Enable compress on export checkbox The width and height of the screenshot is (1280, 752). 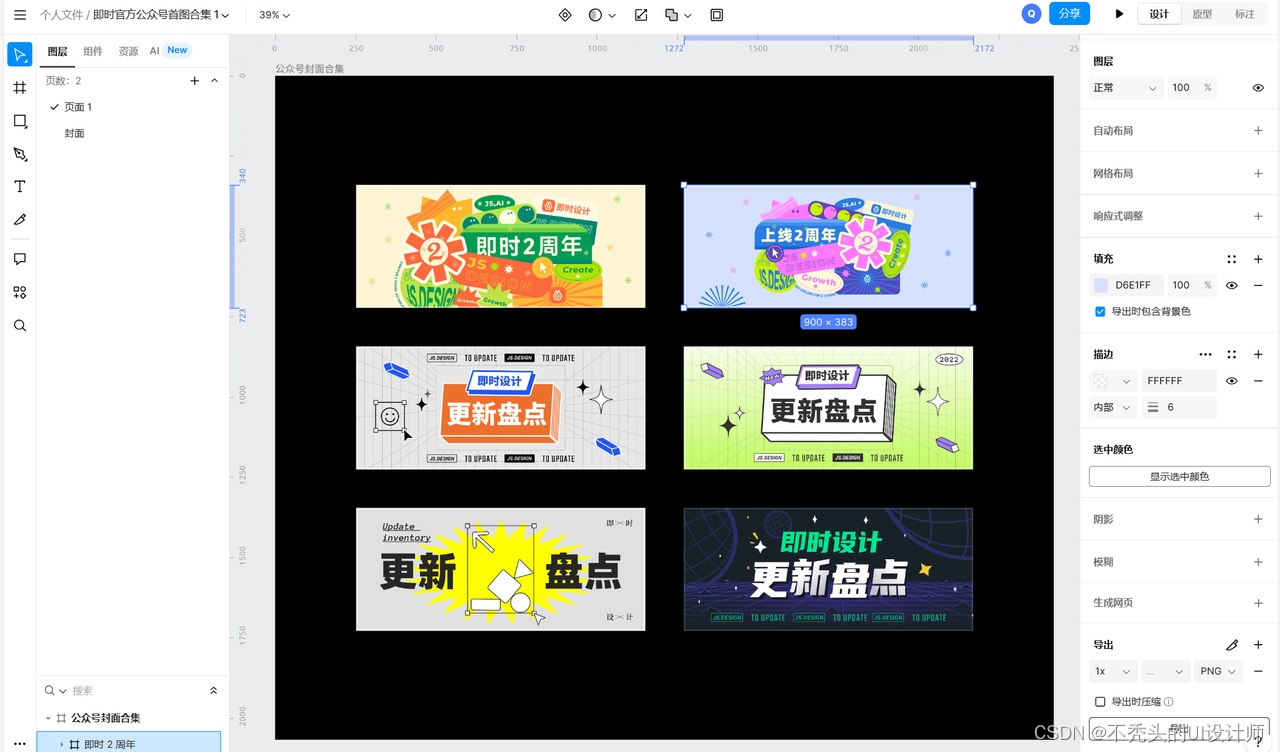coord(1100,702)
